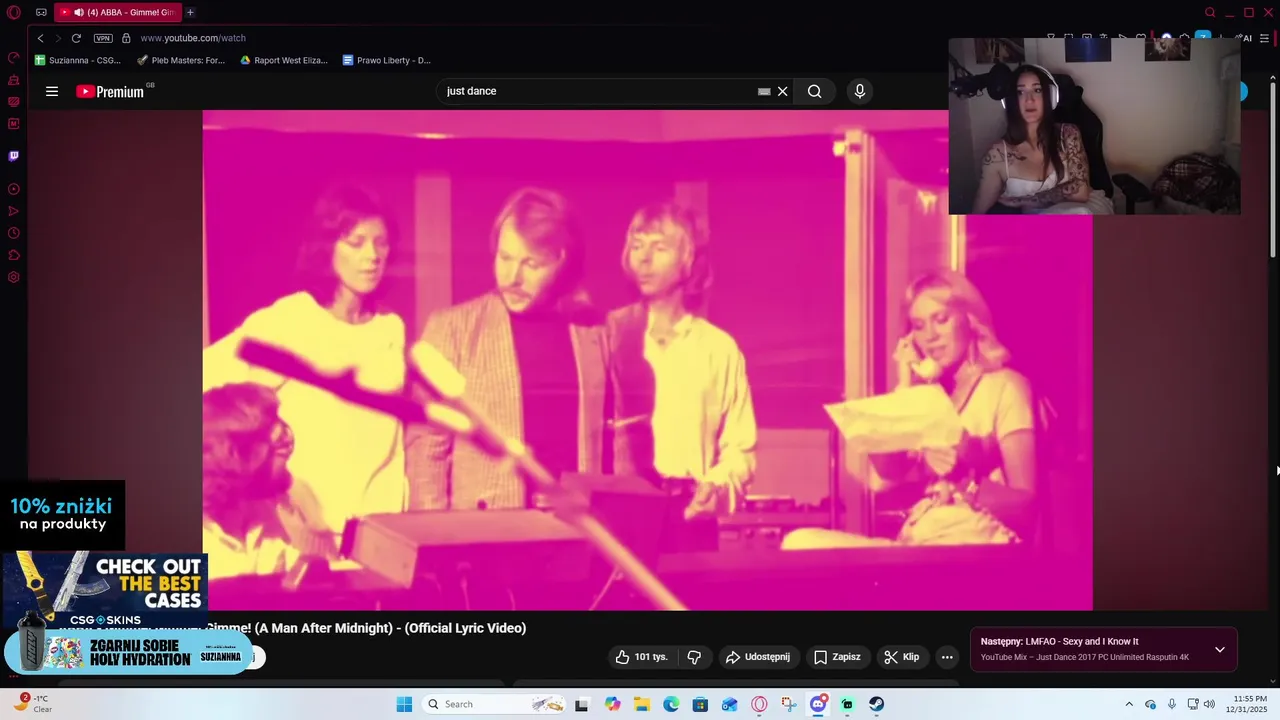
Task: Open Opera sidebar GX Cleaner icon
Action: coord(14,80)
